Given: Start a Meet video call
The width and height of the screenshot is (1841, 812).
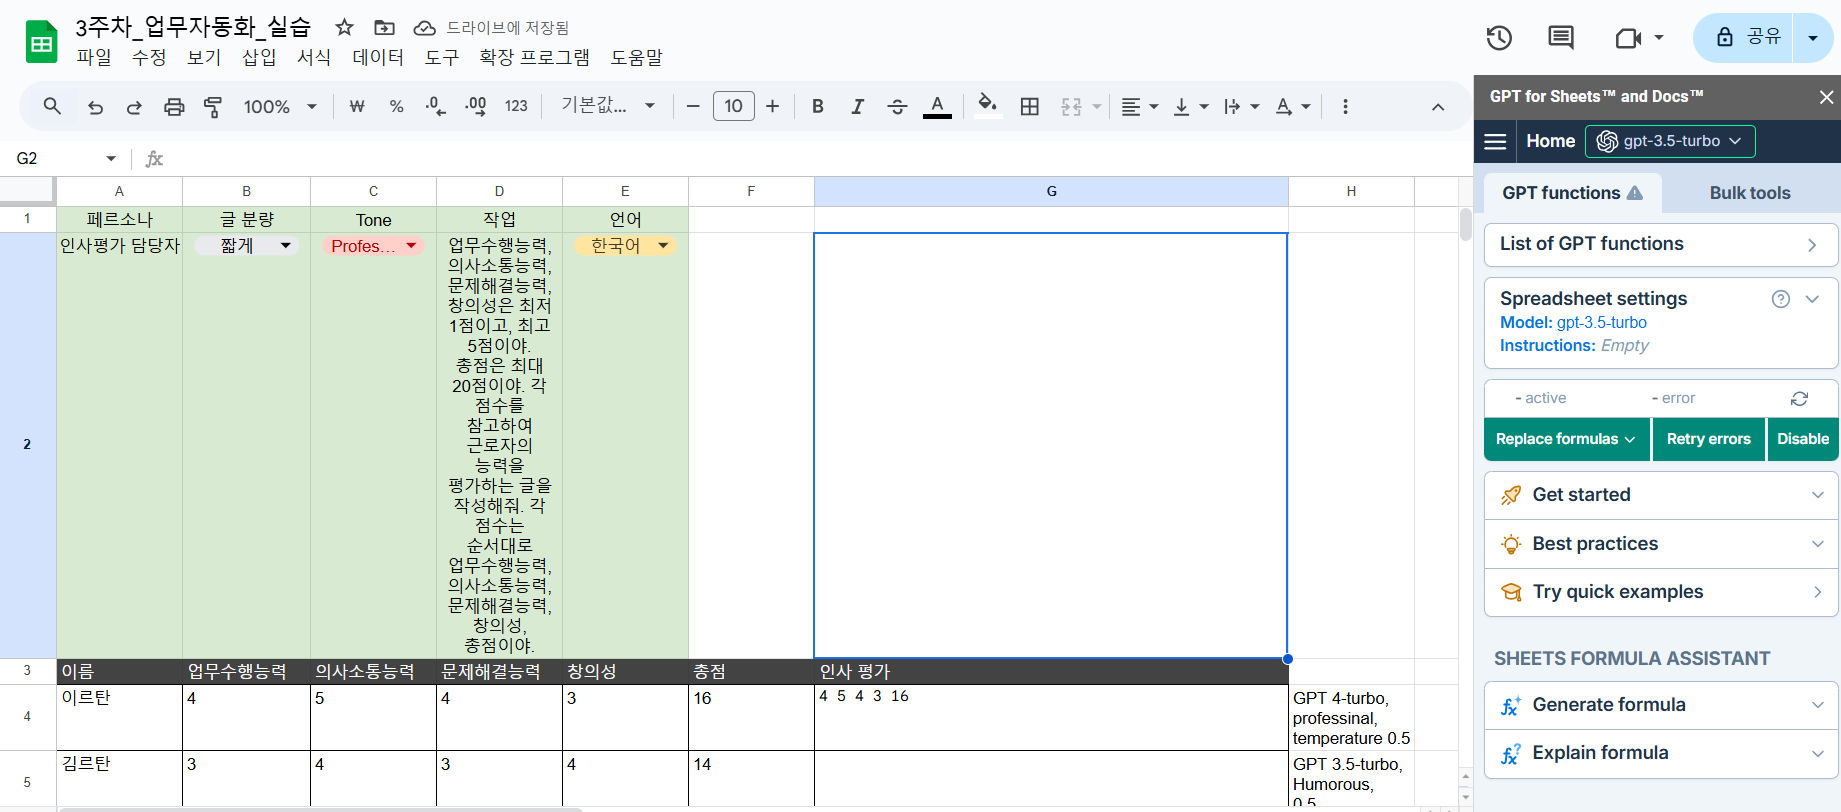Looking at the screenshot, I should click(x=1628, y=38).
